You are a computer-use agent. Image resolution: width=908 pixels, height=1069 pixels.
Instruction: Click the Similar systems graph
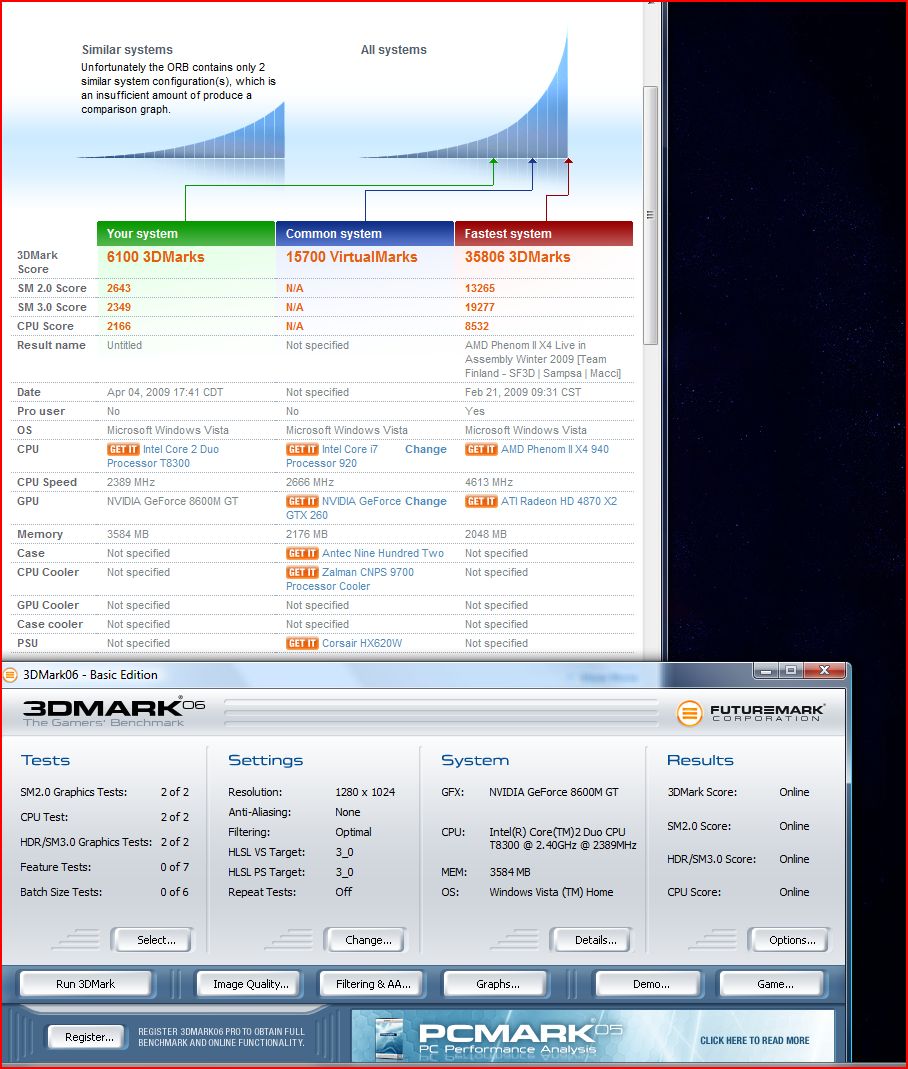click(x=181, y=131)
